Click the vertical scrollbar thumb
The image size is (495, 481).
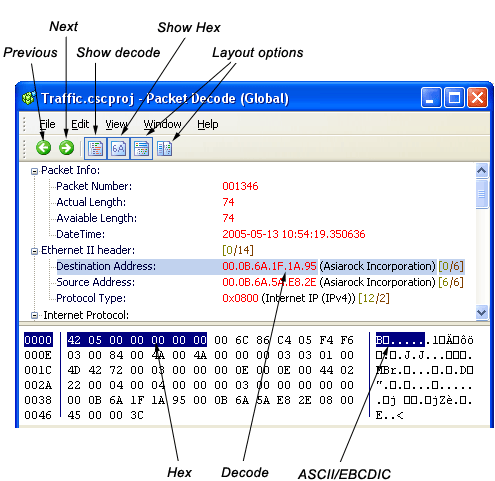click(482, 194)
